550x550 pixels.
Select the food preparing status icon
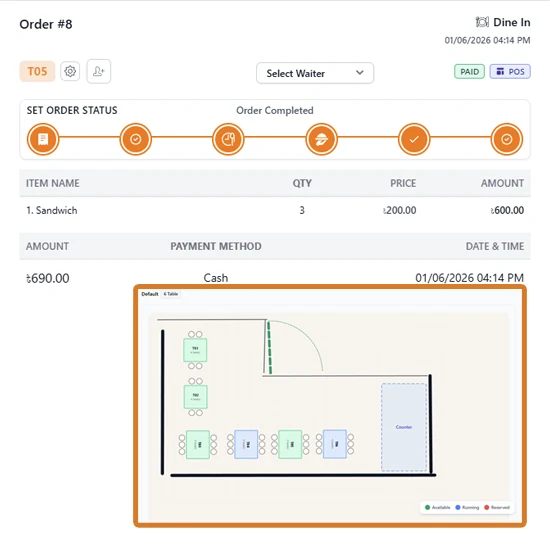coord(228,139)
